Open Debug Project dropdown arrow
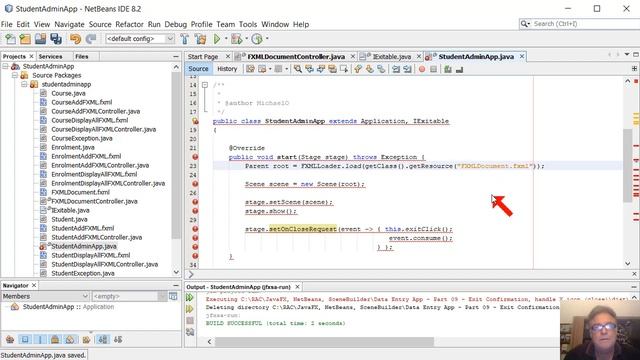640x360 pixels. (x=246, y=39)
